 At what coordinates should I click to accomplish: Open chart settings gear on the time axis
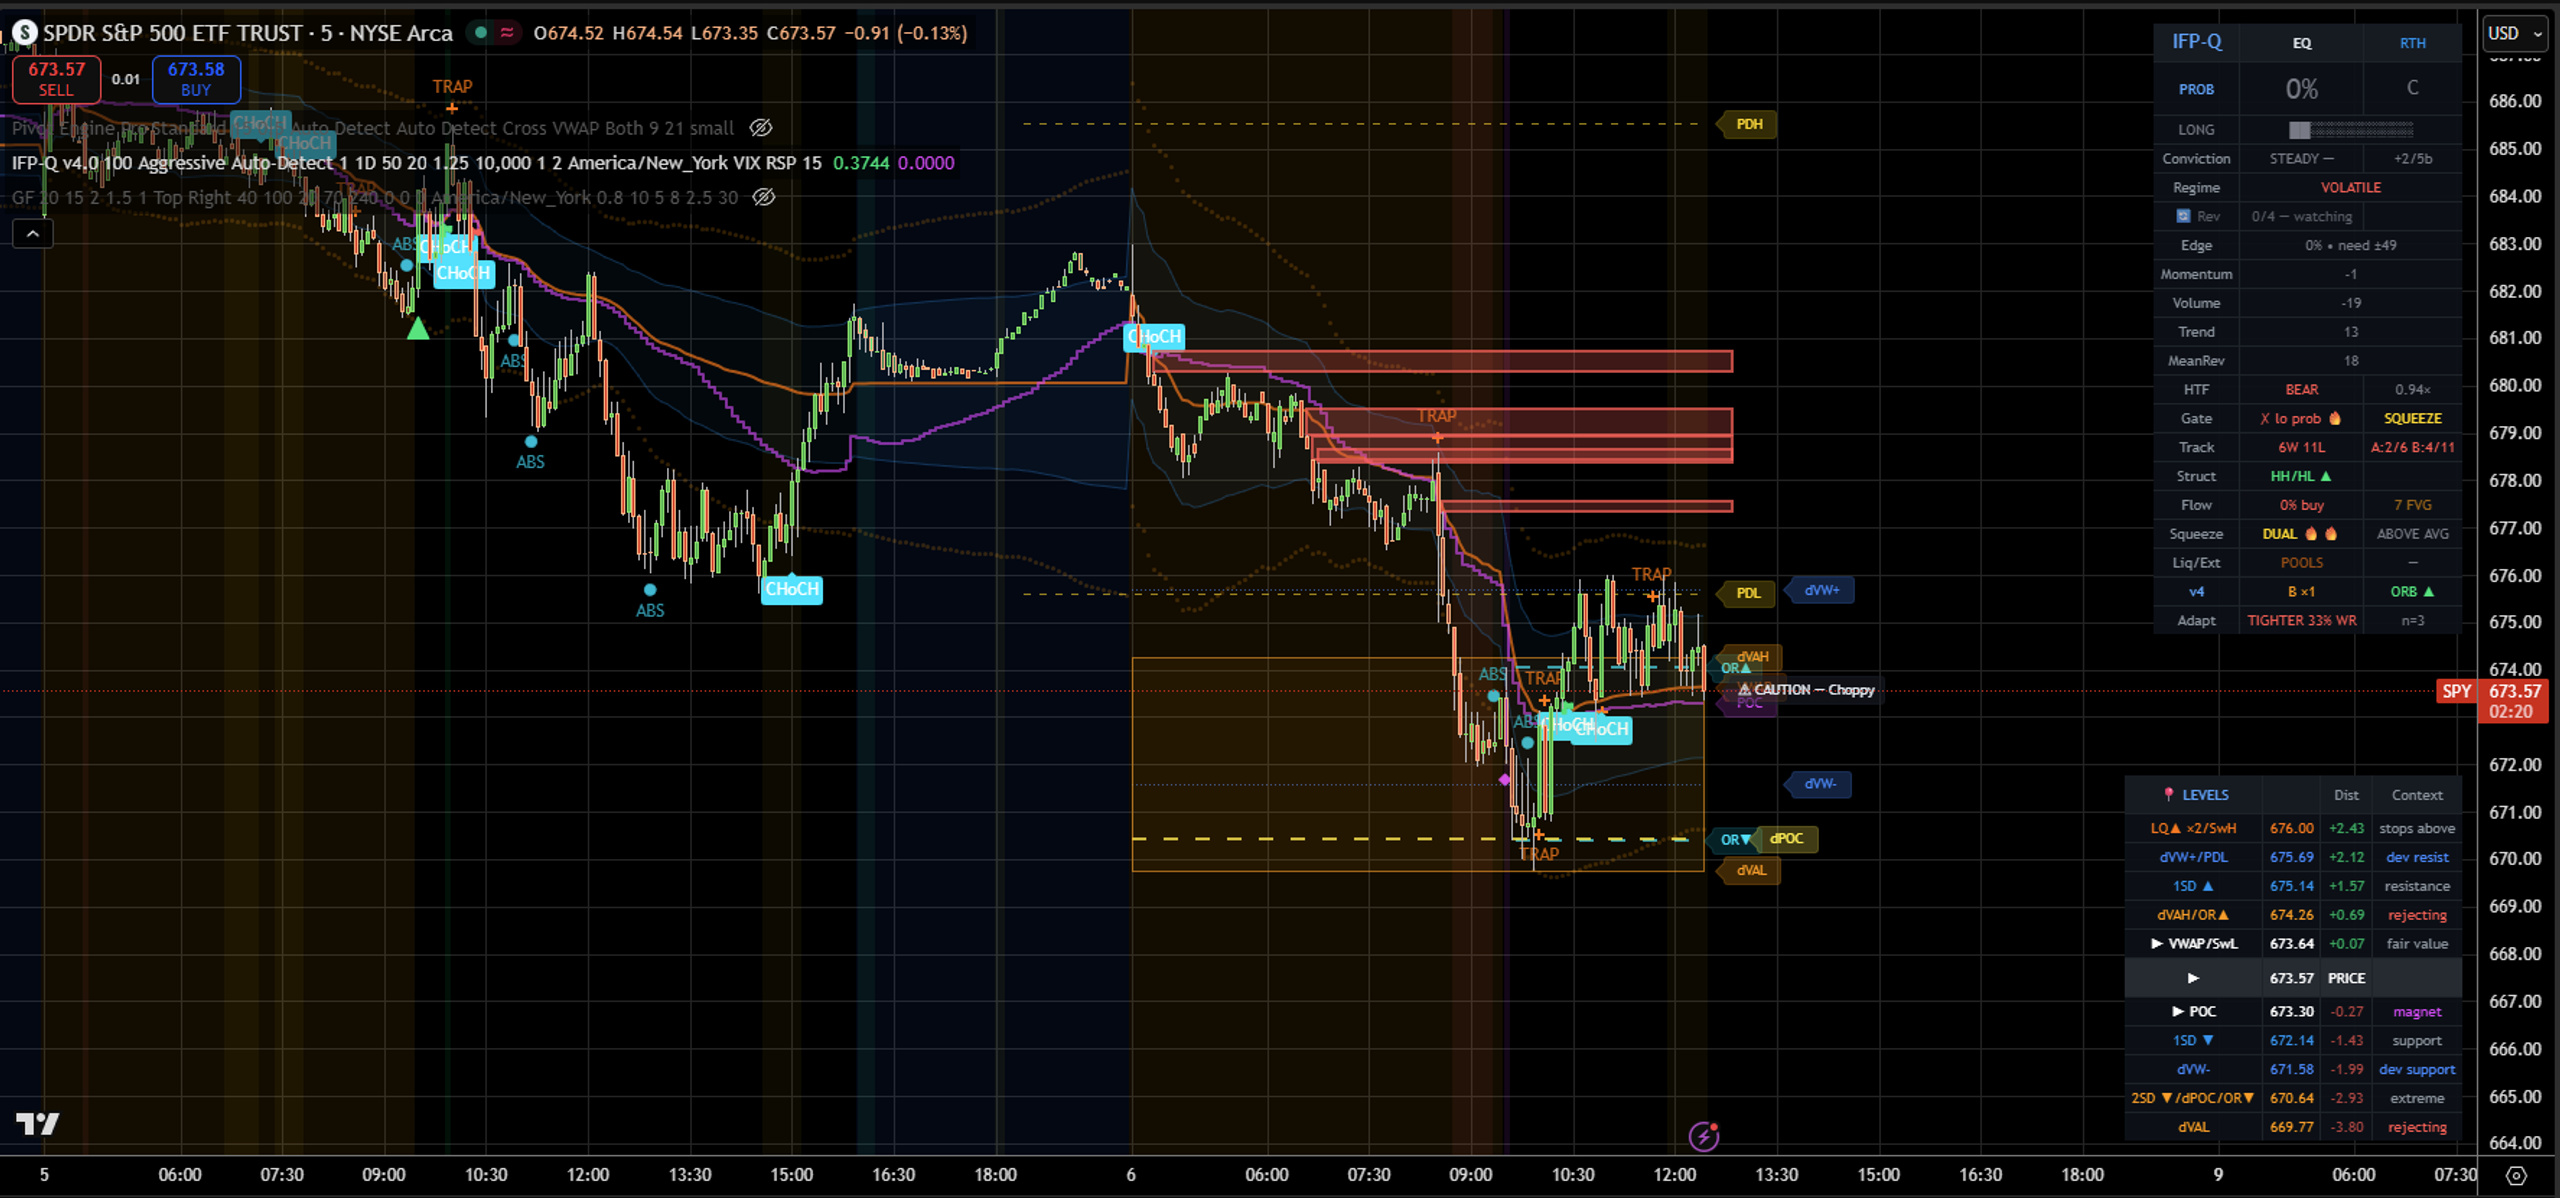2517,1175
